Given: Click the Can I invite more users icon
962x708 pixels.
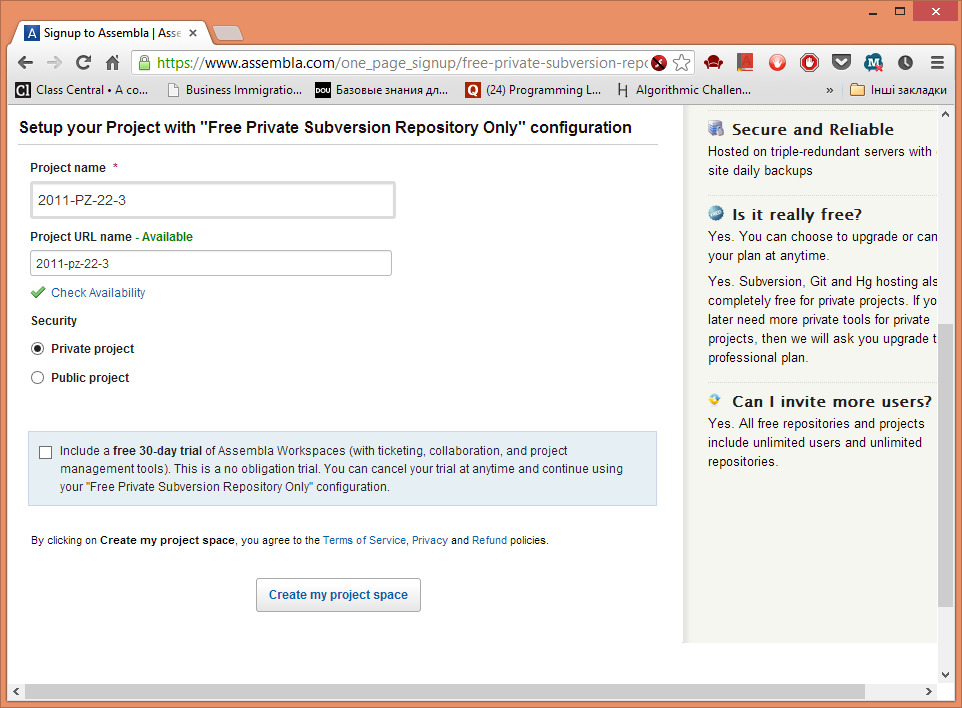Looking at the screenshot, I should [714, 400].
